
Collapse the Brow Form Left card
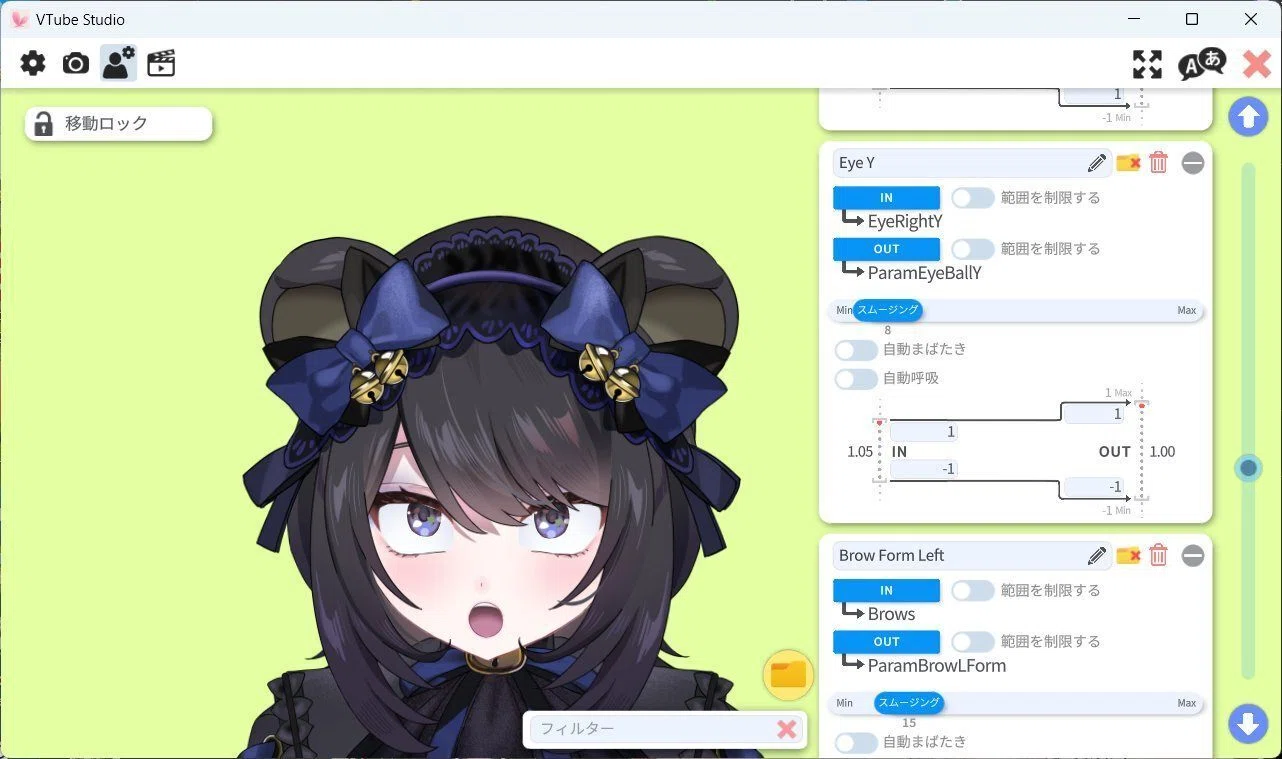coord(1193,556)
